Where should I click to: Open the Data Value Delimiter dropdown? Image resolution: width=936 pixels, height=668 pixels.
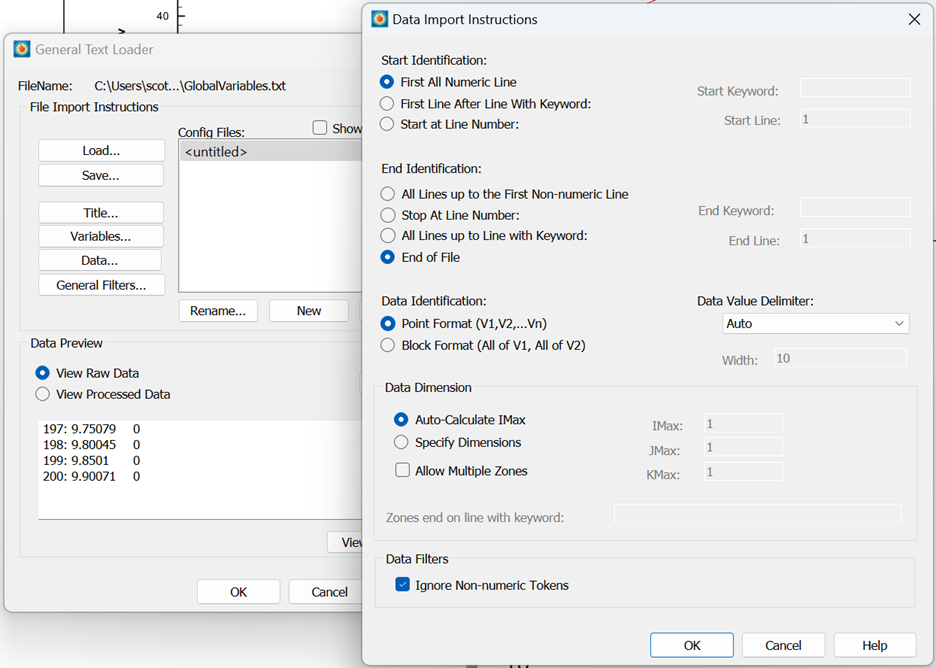(x=815, y=323)
